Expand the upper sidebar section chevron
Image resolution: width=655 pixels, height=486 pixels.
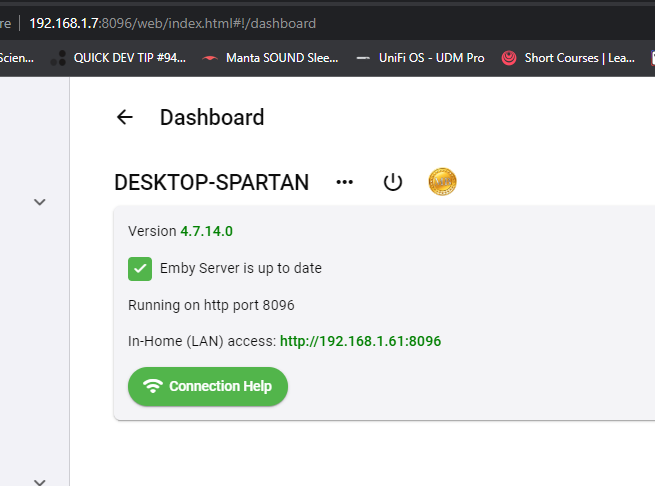point(40,202)
